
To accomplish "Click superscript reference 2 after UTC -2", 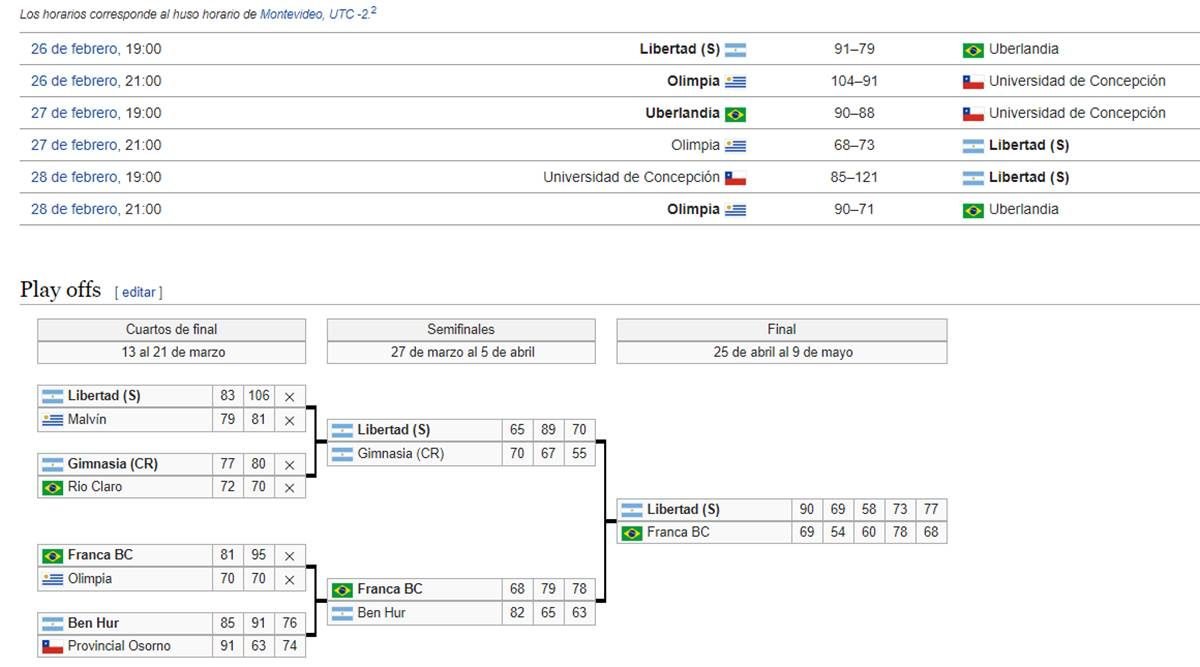I will point(374,11).
